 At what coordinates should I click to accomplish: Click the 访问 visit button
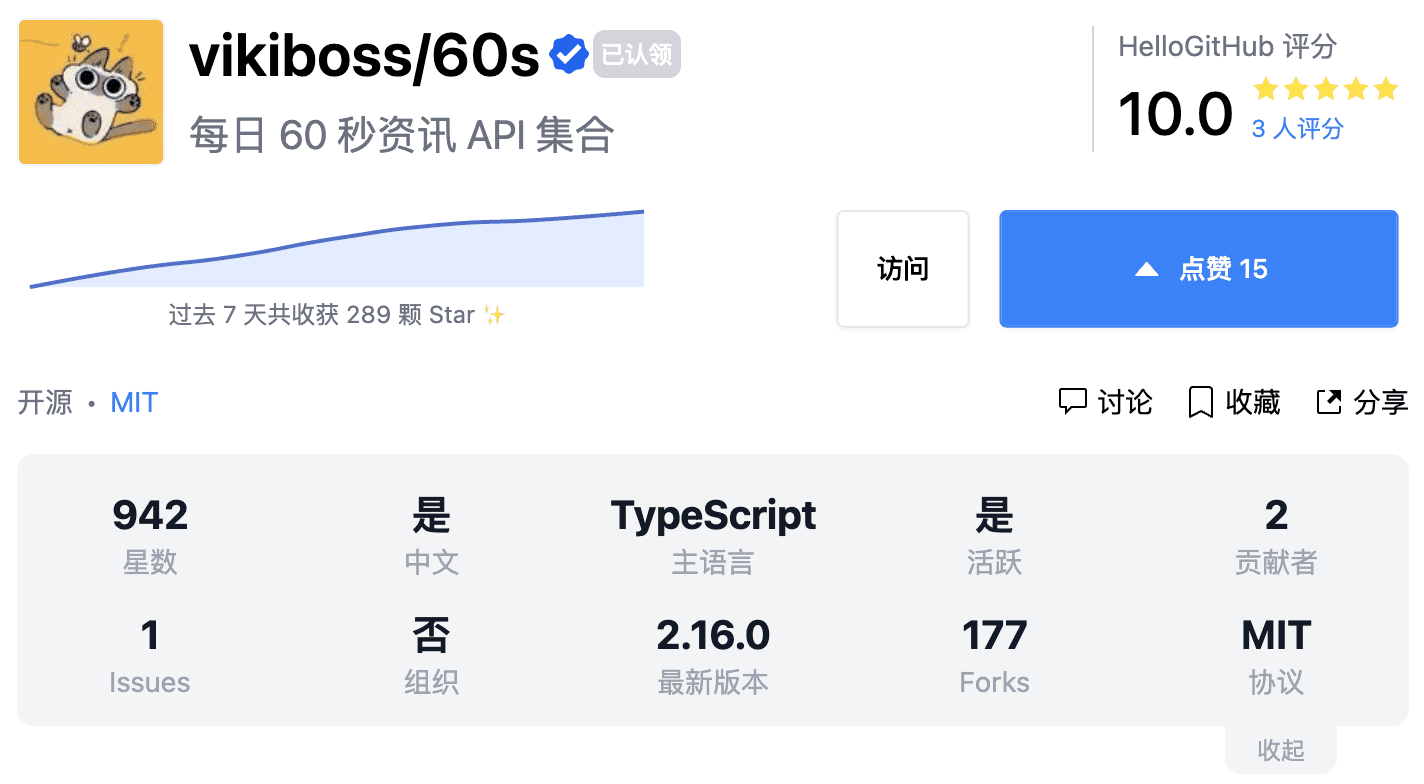coord(902,269)
